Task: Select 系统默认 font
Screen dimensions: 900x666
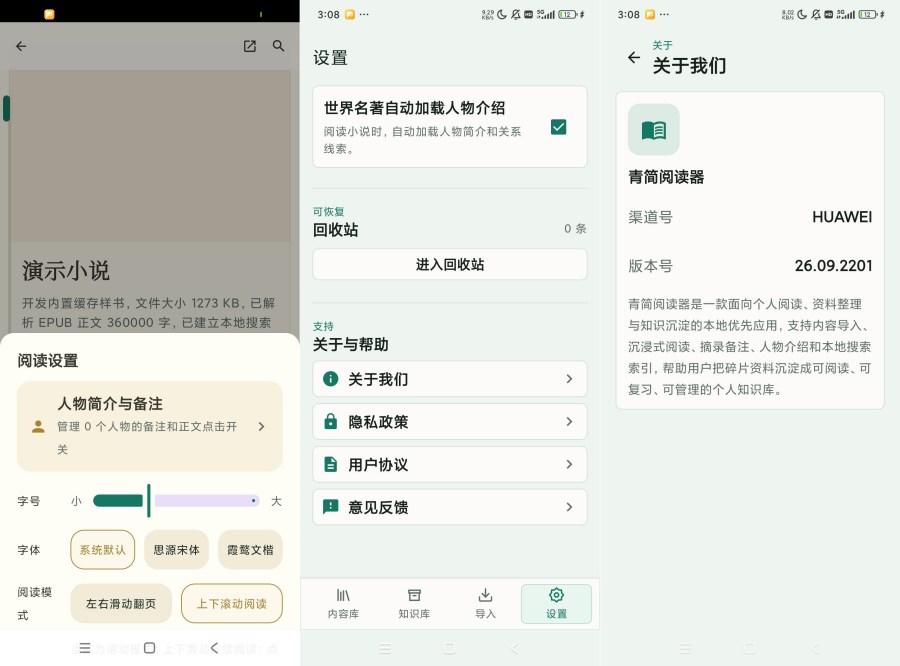Action: click(x=103, y=549)
